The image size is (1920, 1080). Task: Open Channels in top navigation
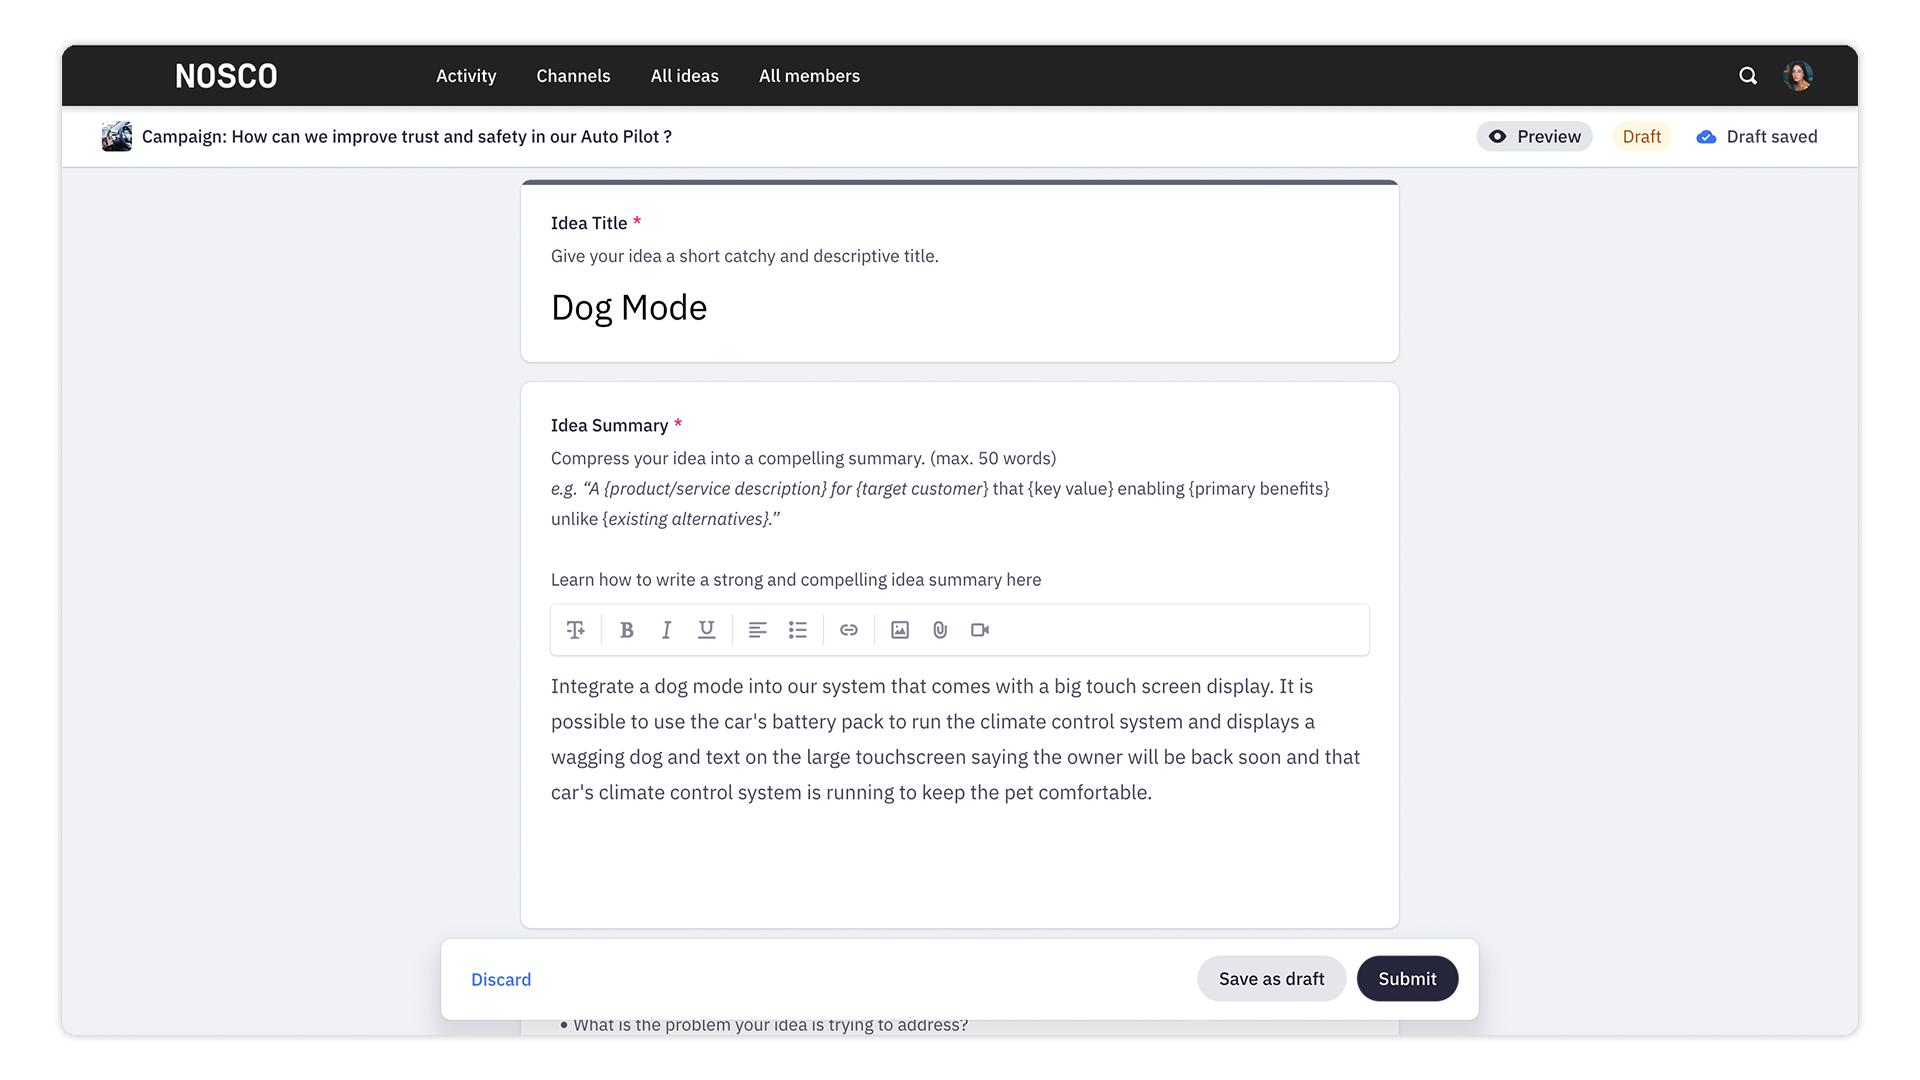pos(573,76)
